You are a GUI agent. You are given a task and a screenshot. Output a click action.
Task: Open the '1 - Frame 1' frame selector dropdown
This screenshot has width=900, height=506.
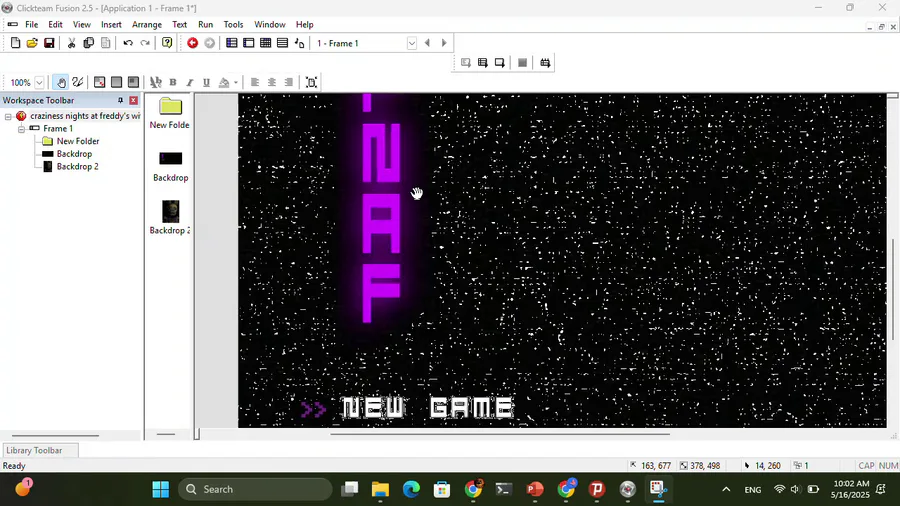[412, 43]
